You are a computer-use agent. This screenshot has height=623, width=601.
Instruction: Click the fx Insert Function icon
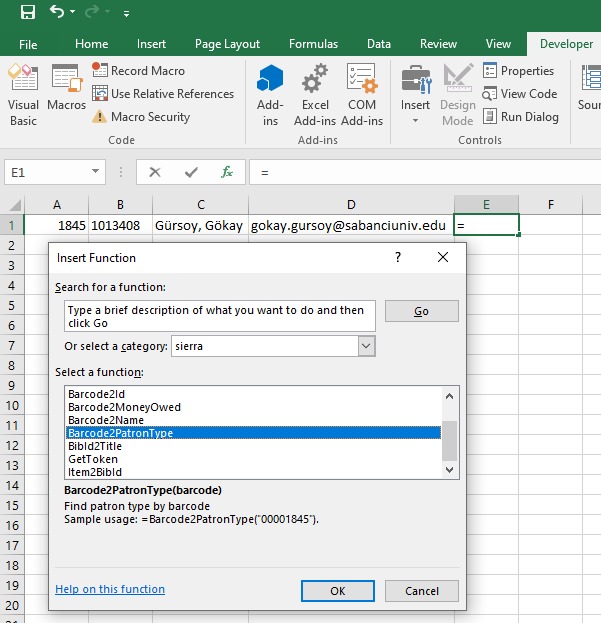[x=227, y=172]
